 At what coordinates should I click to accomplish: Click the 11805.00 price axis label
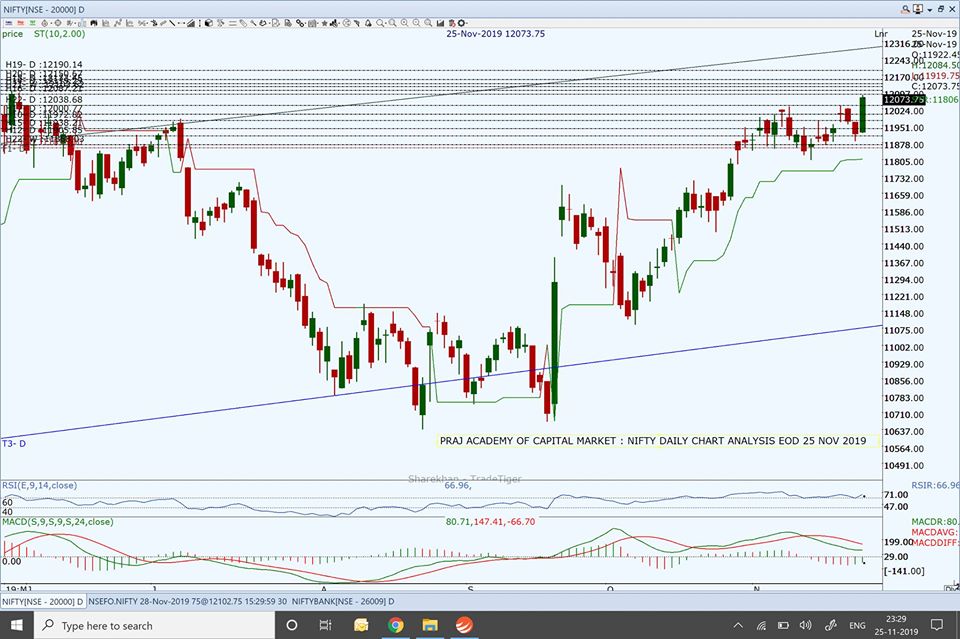904,162
